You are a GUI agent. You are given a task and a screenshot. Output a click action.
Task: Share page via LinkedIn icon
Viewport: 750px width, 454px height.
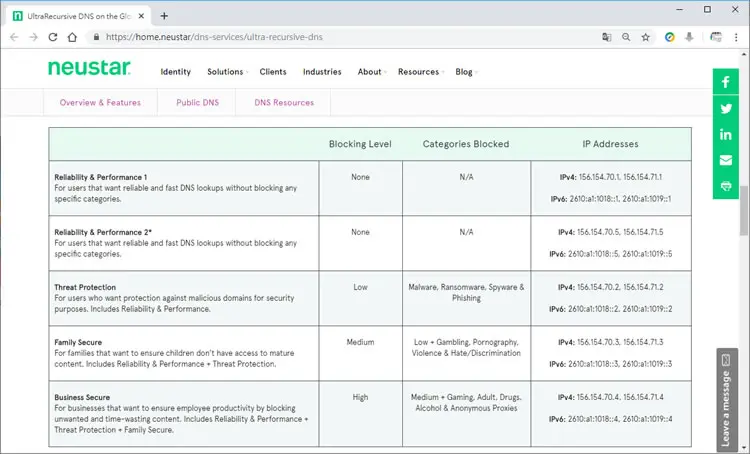(726, 134)
